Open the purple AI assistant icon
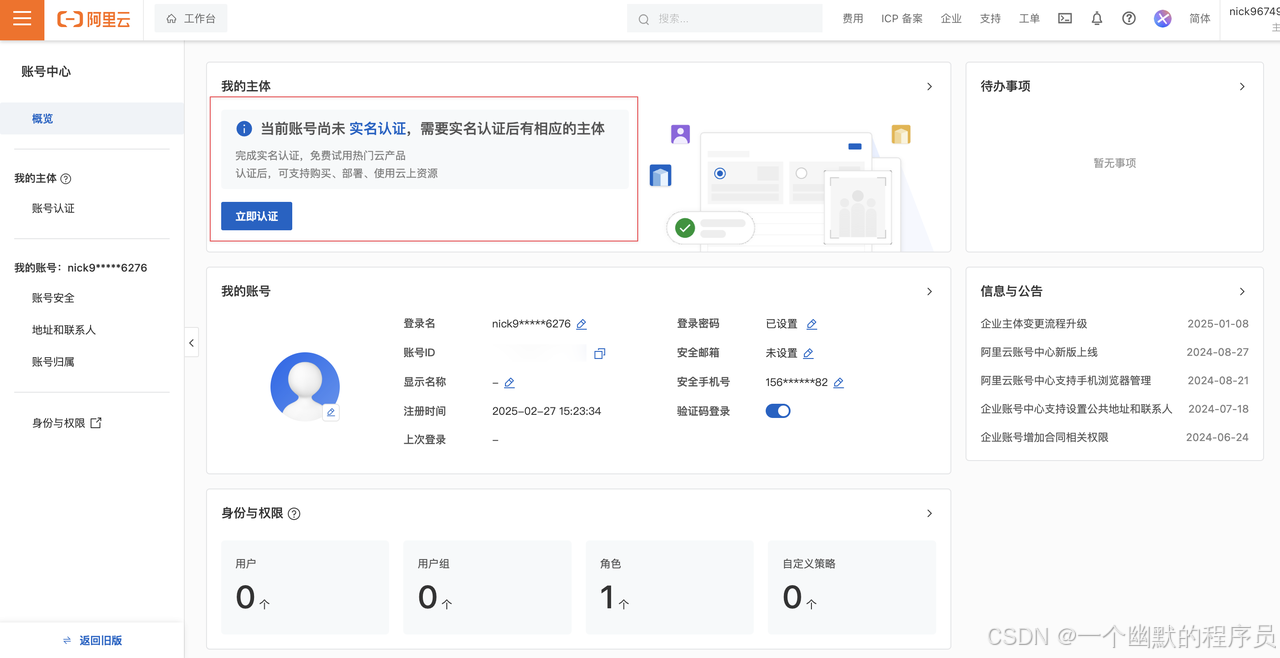The height and width of the screenshot is (658, 1280). point(1162,19)
